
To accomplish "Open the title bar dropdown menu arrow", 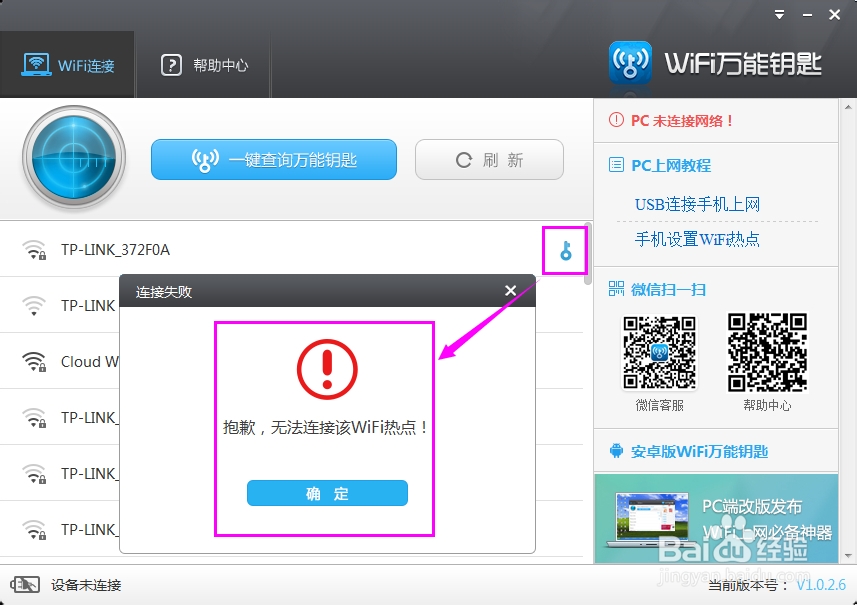I will coord(780,15).
